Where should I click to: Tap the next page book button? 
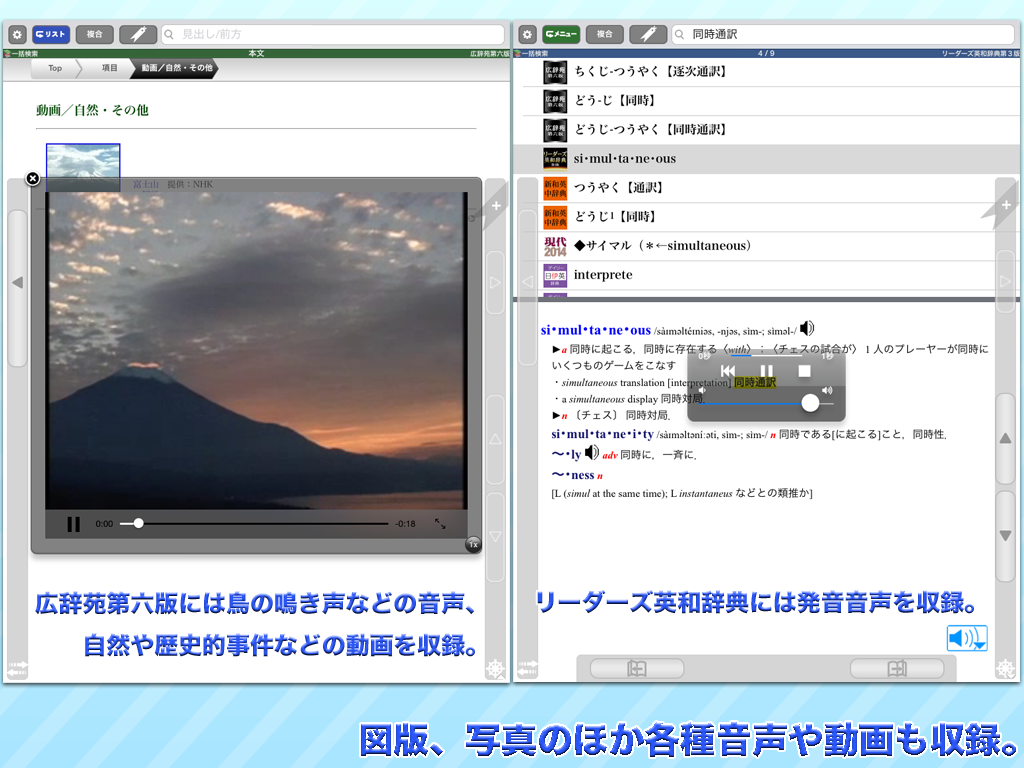[x=897, y=668]
